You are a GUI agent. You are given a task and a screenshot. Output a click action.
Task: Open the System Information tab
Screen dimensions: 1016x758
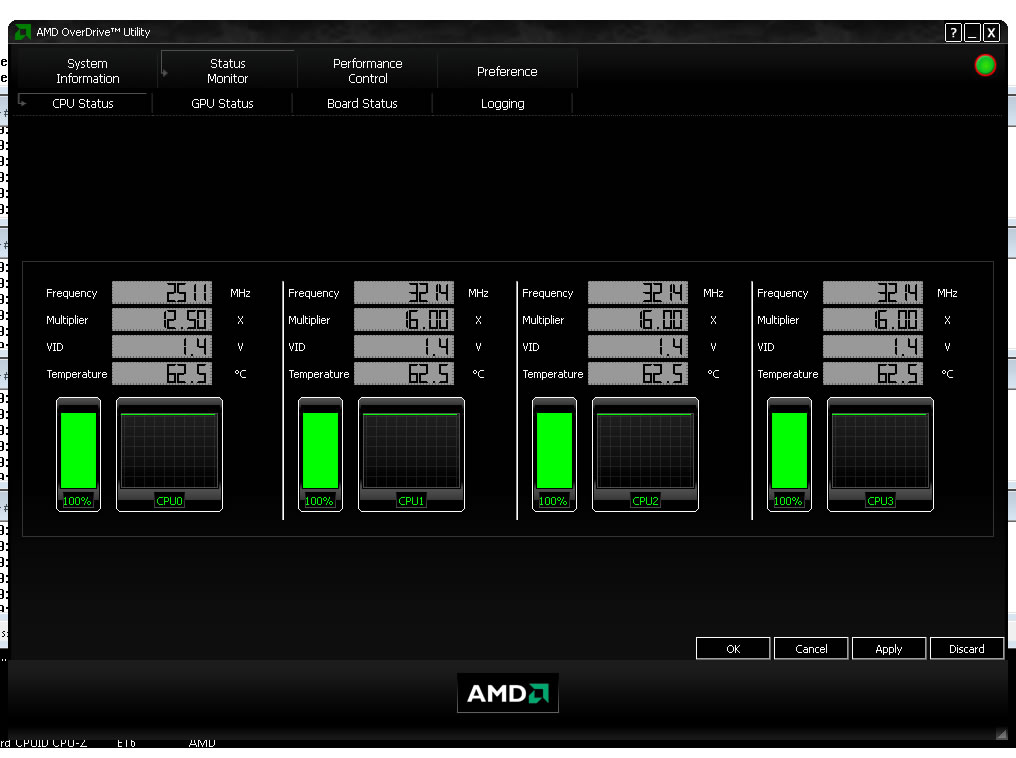[87, 71]
